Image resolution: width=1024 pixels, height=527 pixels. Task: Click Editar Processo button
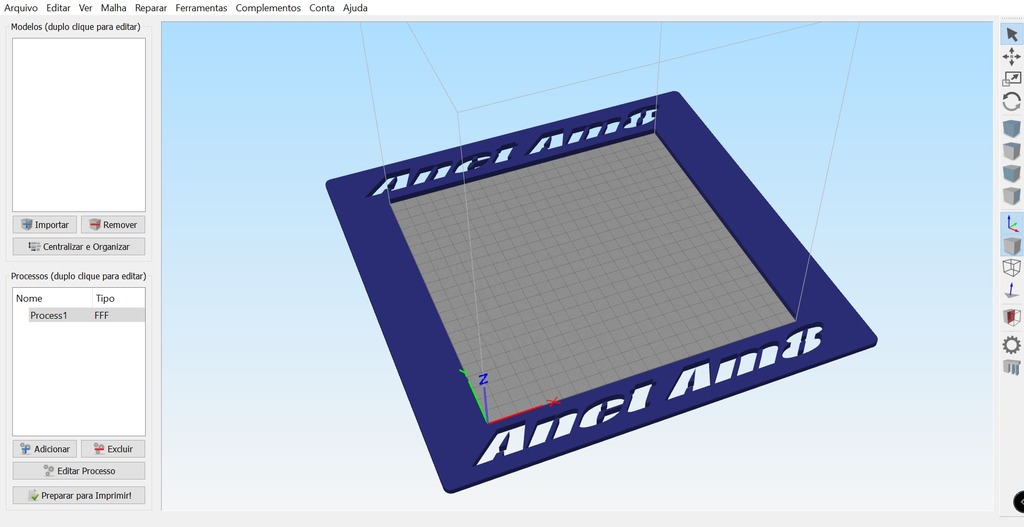[78, 471]
